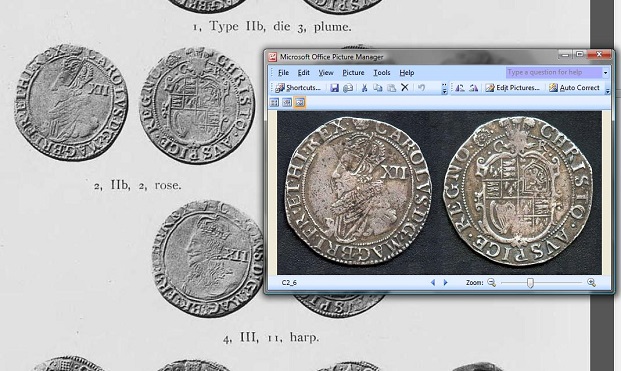The height and width of the screenshot is (371, 621).
Task: Maximize the Picture Manager window
Action: 579,55
